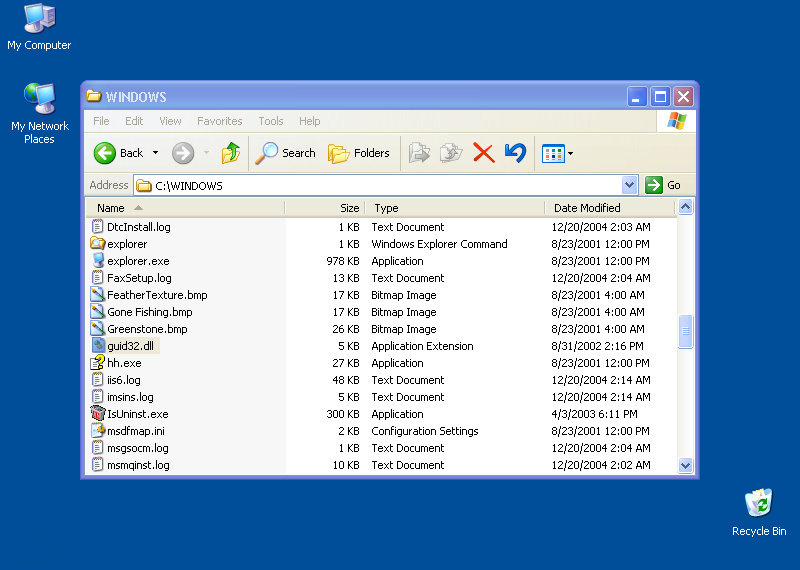Click the Views grid icon

point(553,153)
